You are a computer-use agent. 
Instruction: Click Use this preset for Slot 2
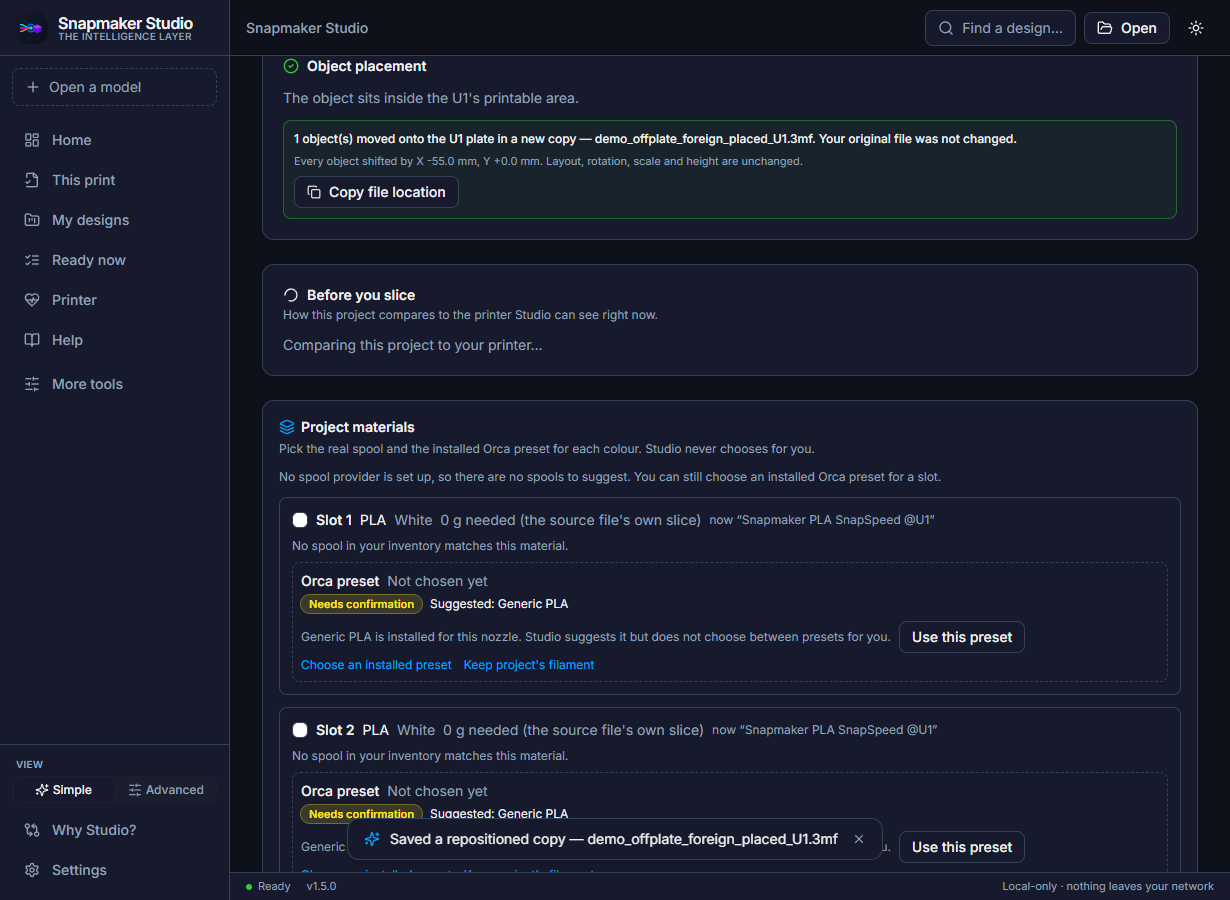point(962,847)
